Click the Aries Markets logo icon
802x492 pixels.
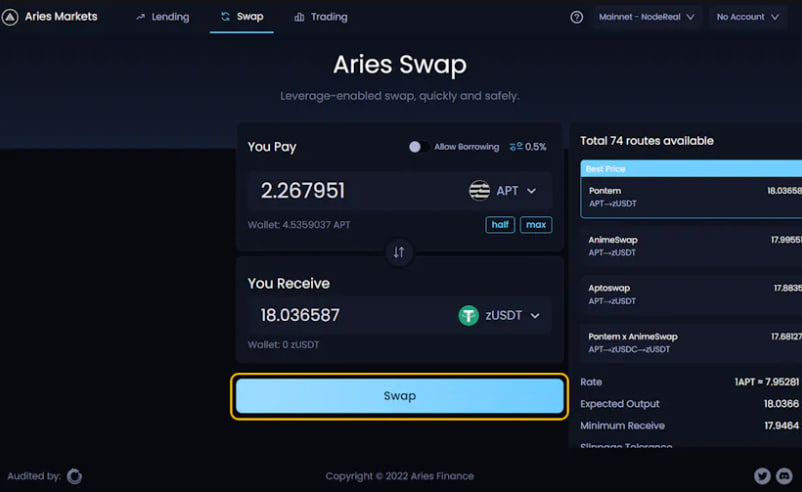click(x=10, y=17)
